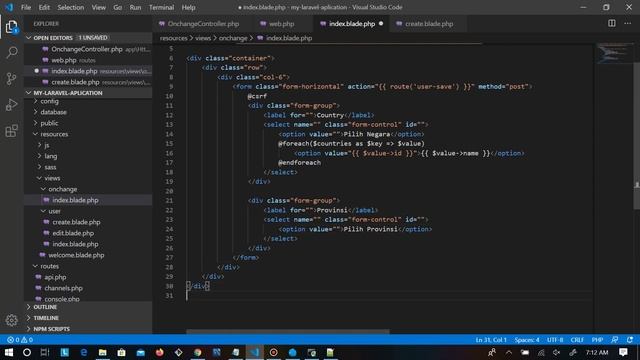640x360 pixels.
Task: Open the View menu
Action: [98, 7]
